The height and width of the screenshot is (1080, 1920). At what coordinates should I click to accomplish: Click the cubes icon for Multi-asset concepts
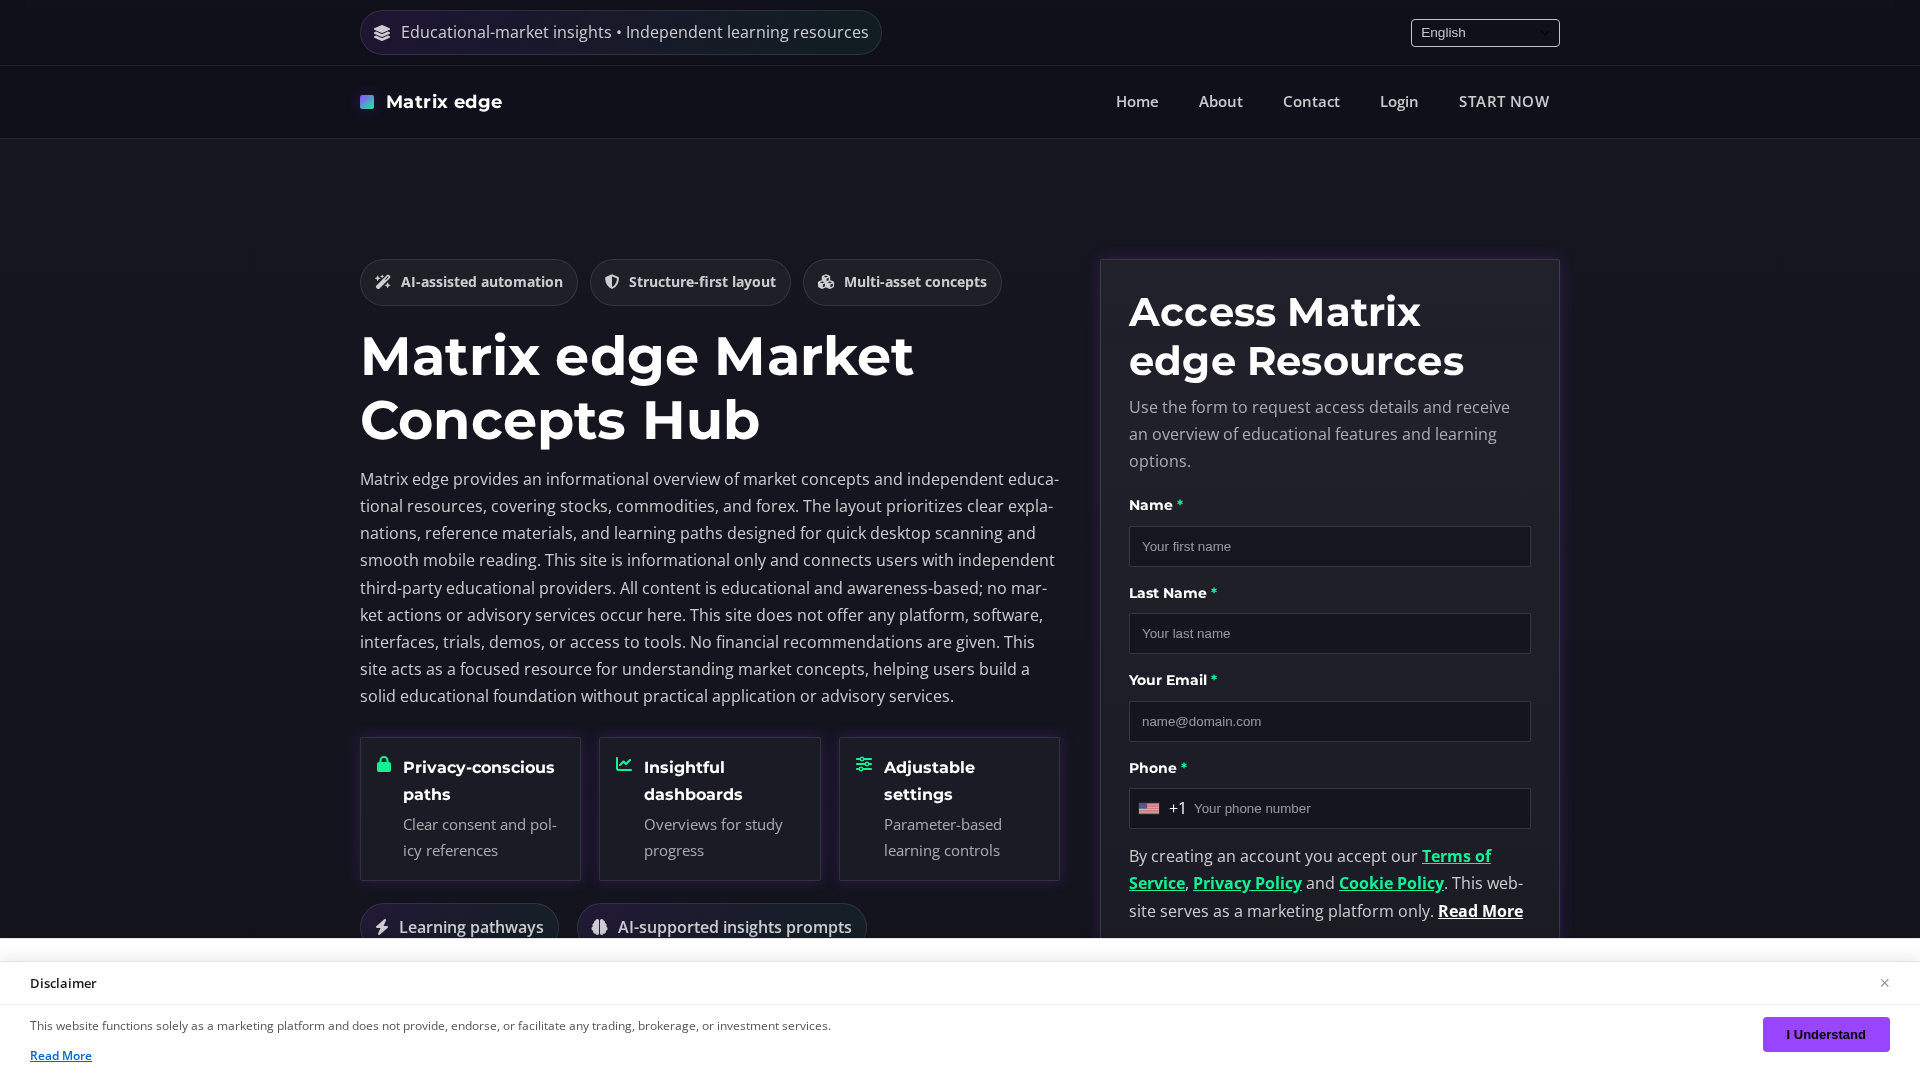pos(826,282)
